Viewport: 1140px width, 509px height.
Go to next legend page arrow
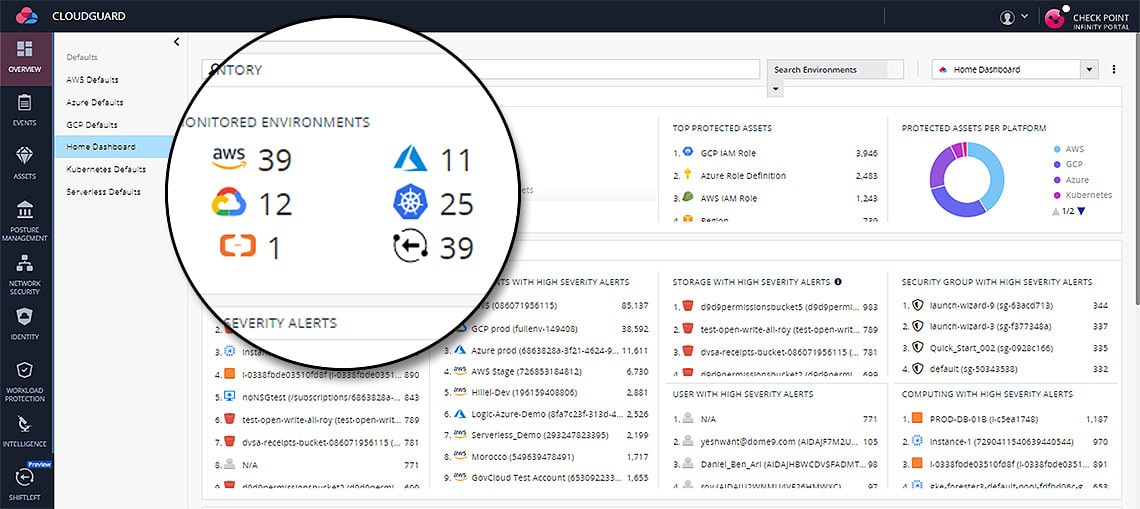[1081, 211]
